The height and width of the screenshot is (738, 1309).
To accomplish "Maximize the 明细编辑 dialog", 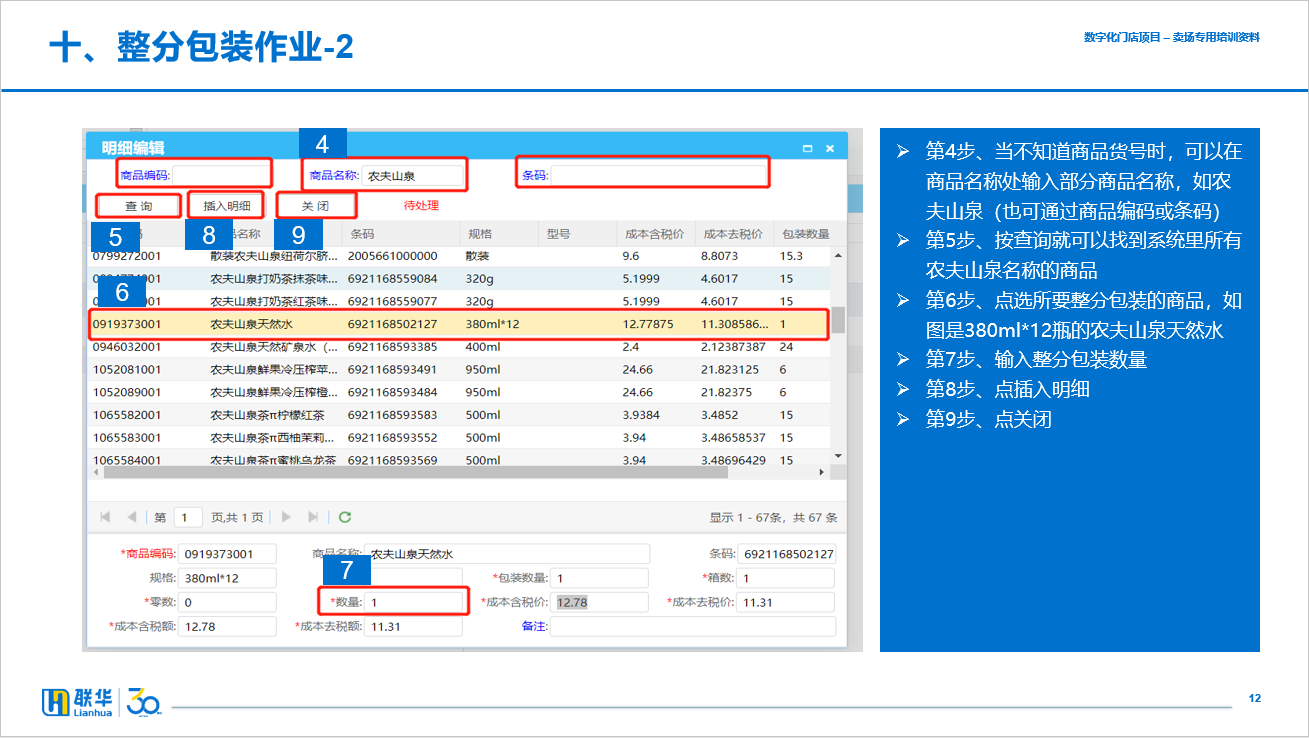I will [808, 148].
